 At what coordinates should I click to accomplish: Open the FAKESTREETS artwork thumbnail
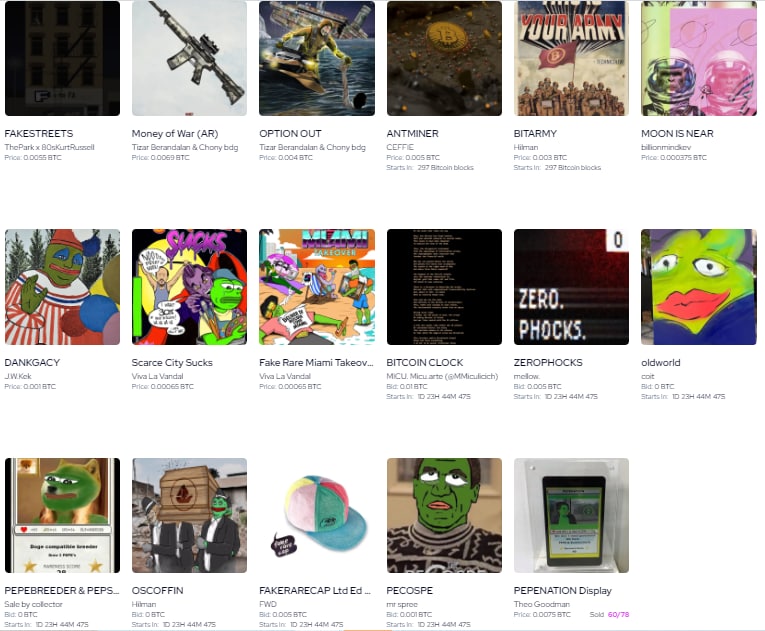[62, 58]
